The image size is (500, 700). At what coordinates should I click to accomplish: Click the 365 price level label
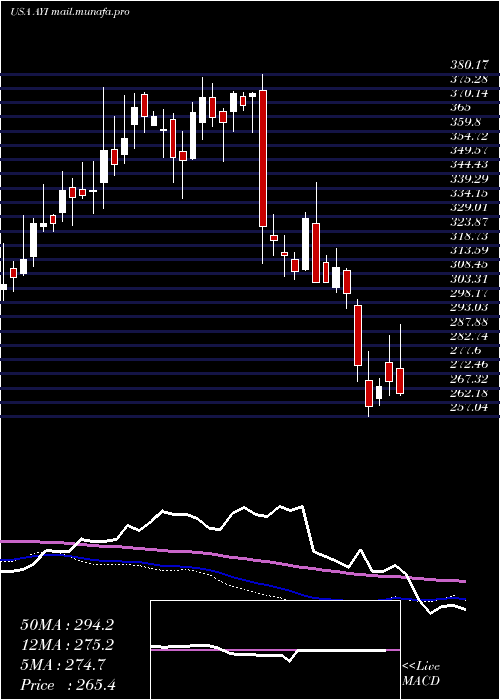[x=460, y=108]
